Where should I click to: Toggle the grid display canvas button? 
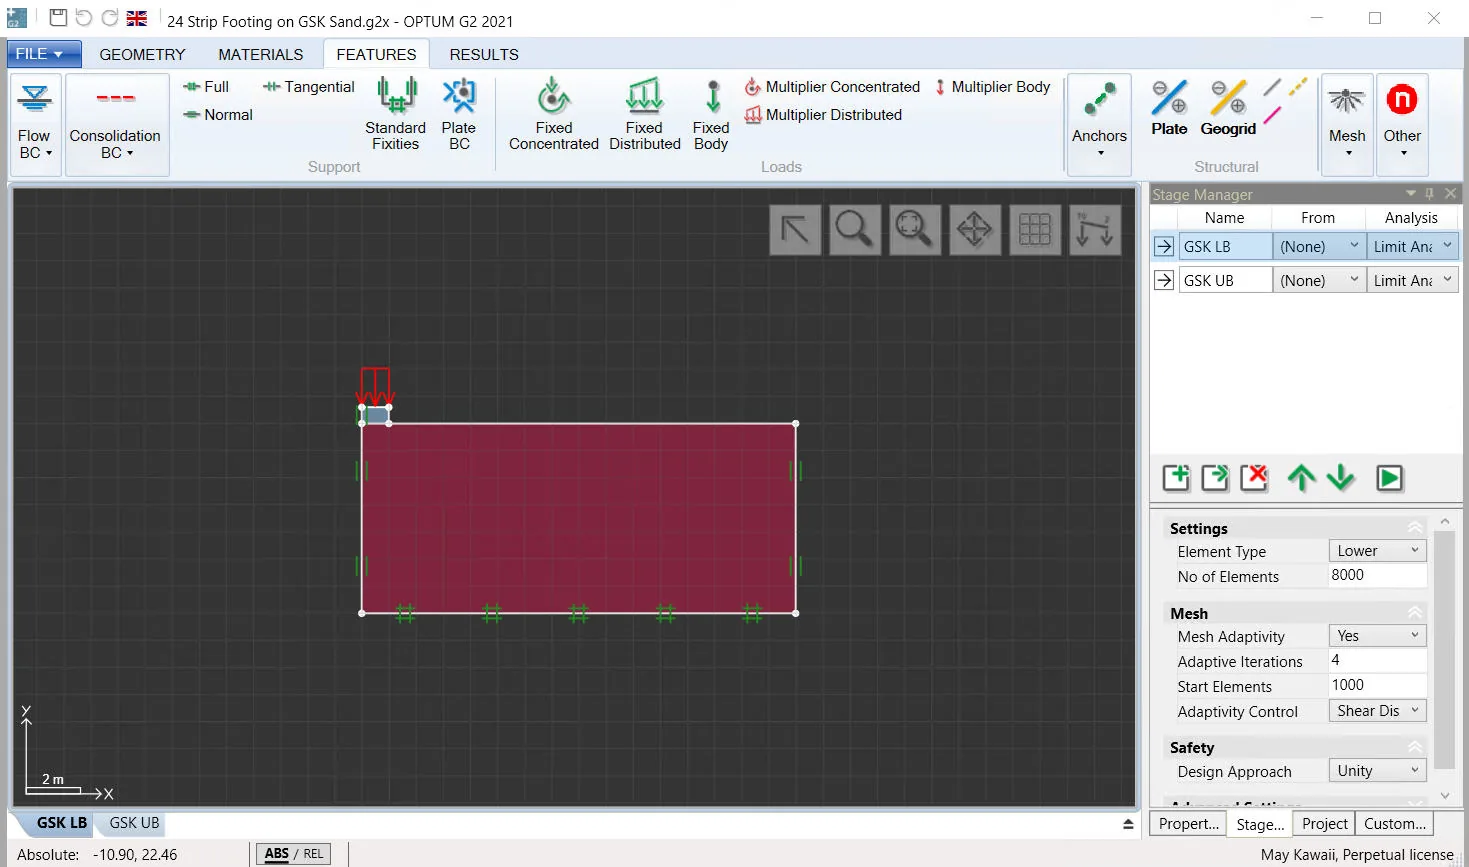point(1034,229)
